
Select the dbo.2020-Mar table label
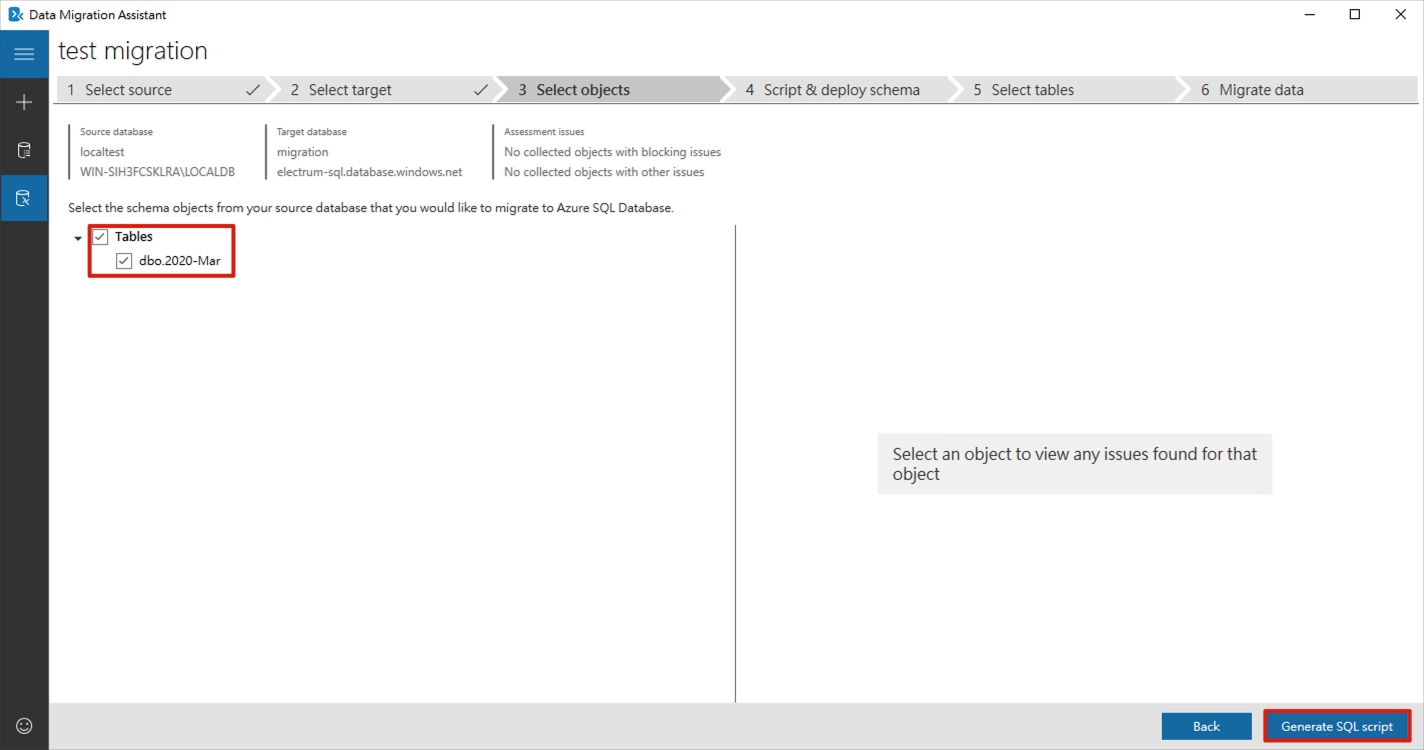coord(179,261)
